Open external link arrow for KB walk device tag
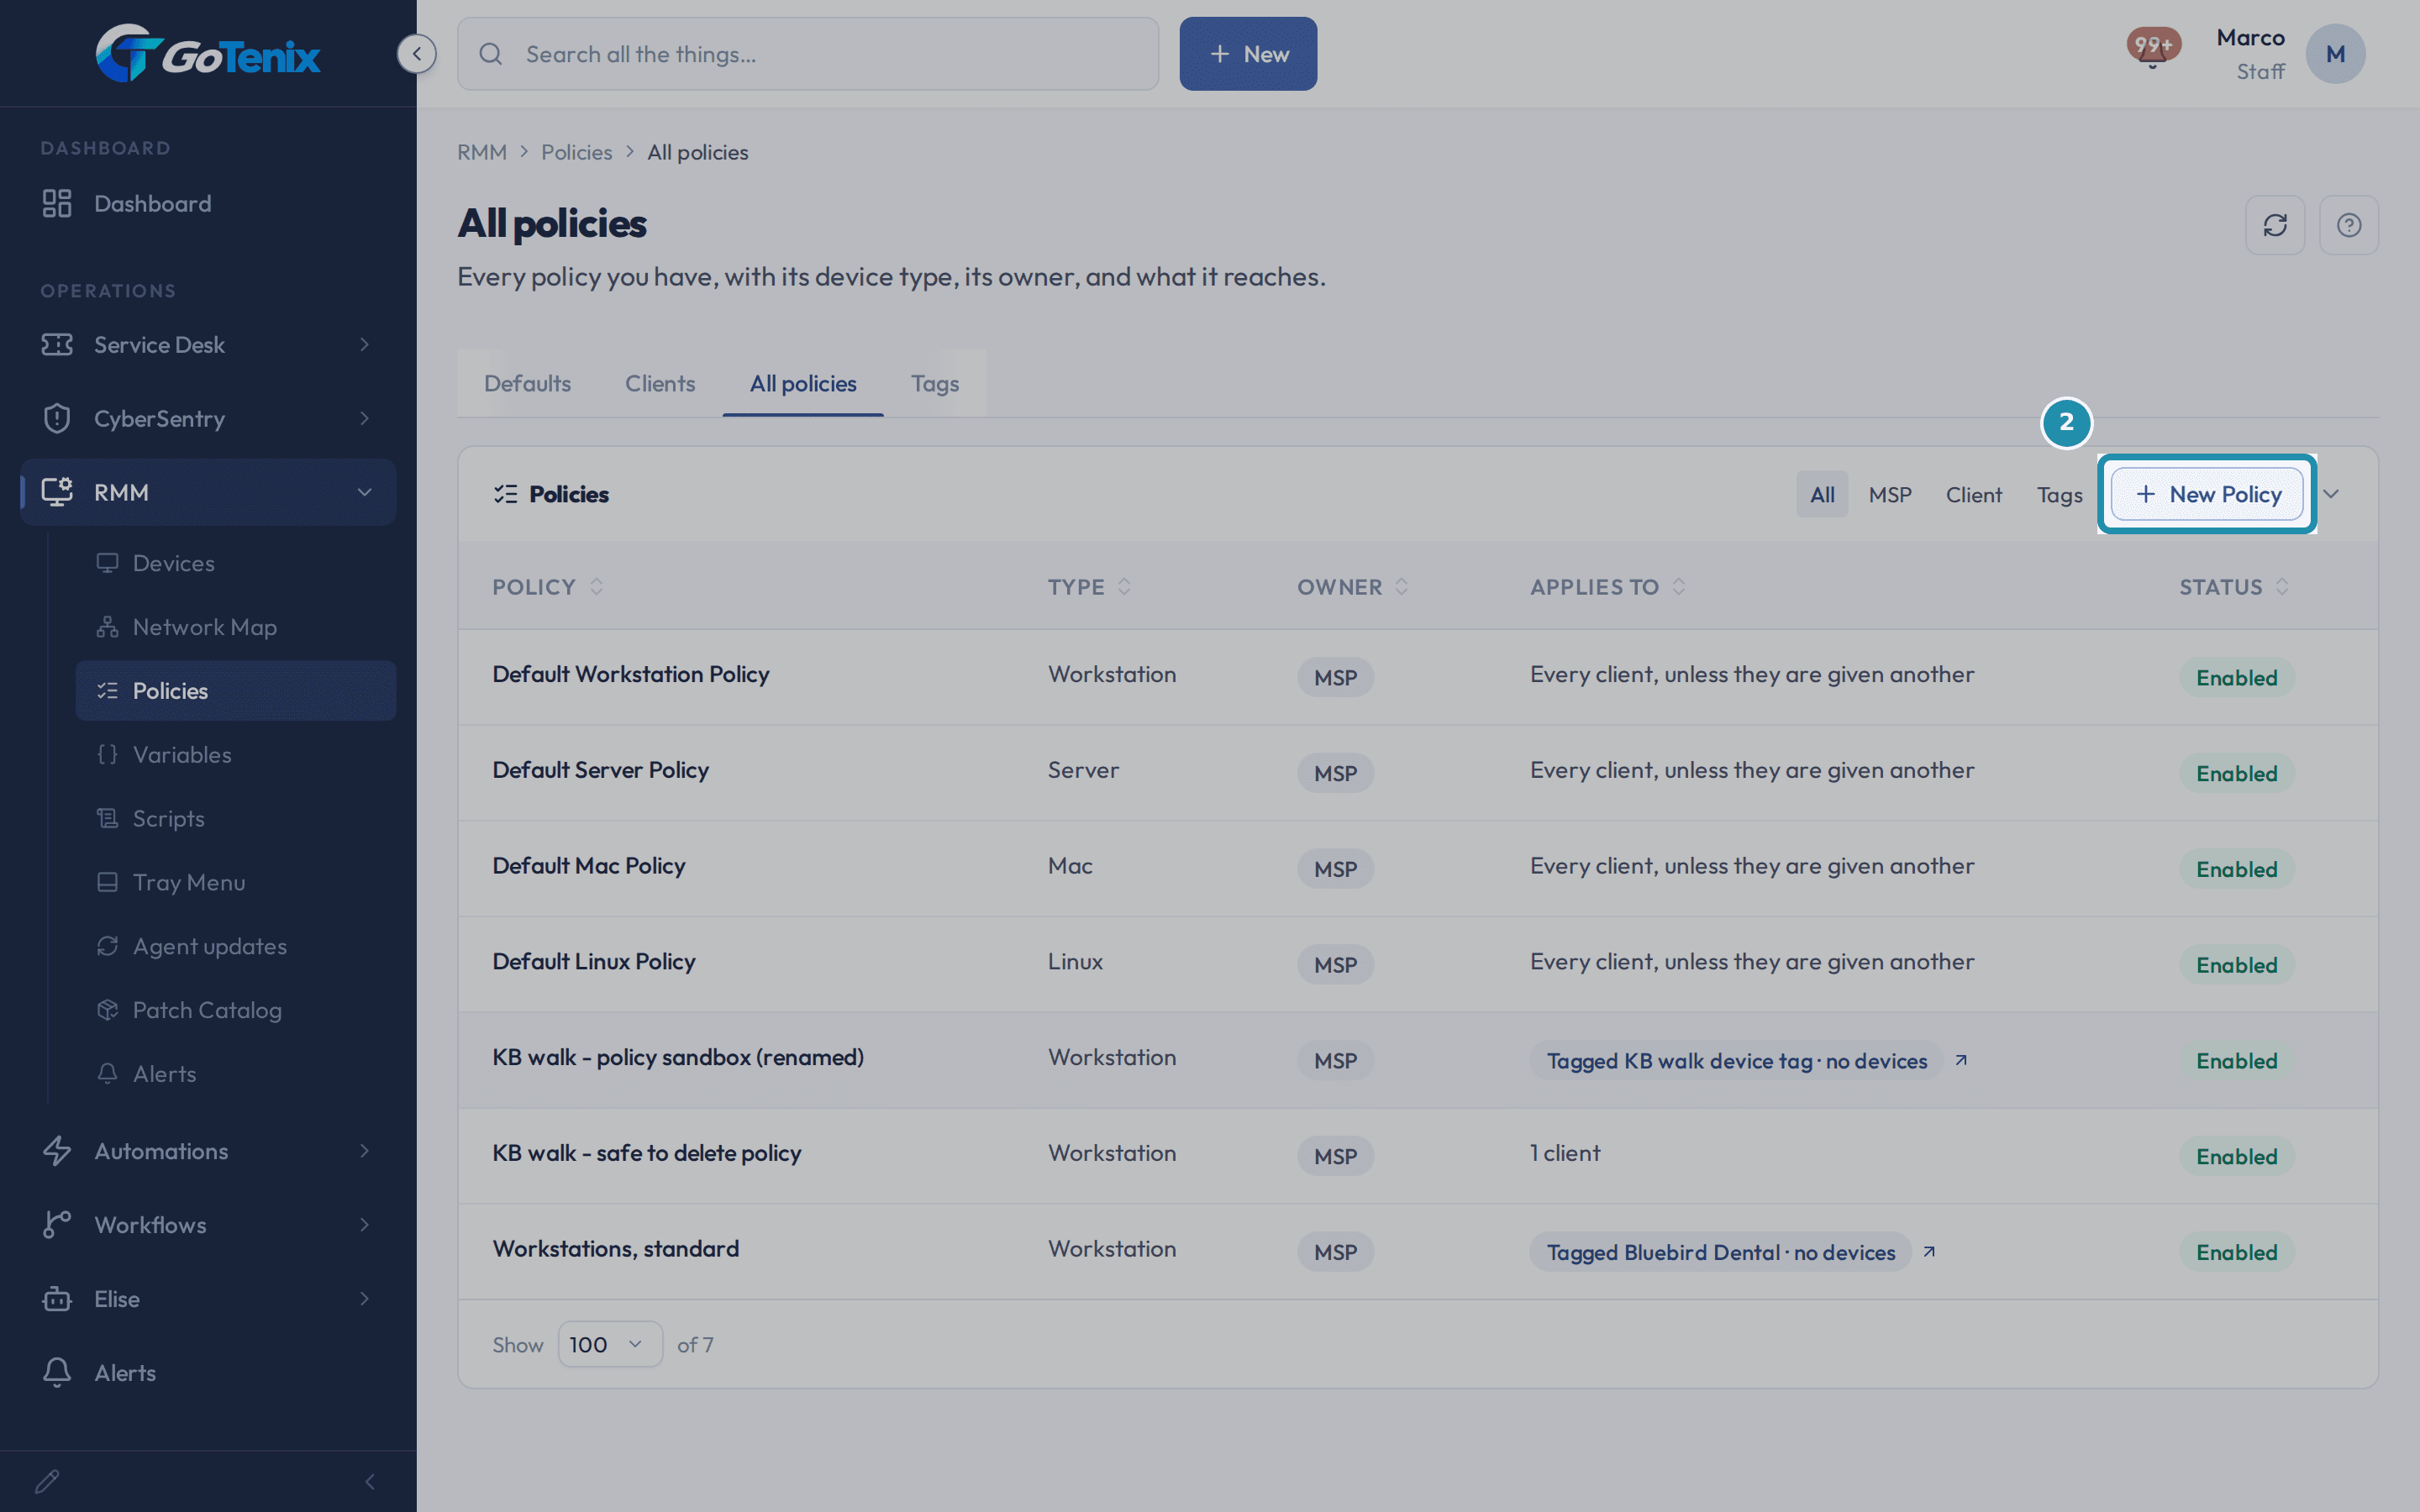2420x1512 pixels. coord(1961,1060)
